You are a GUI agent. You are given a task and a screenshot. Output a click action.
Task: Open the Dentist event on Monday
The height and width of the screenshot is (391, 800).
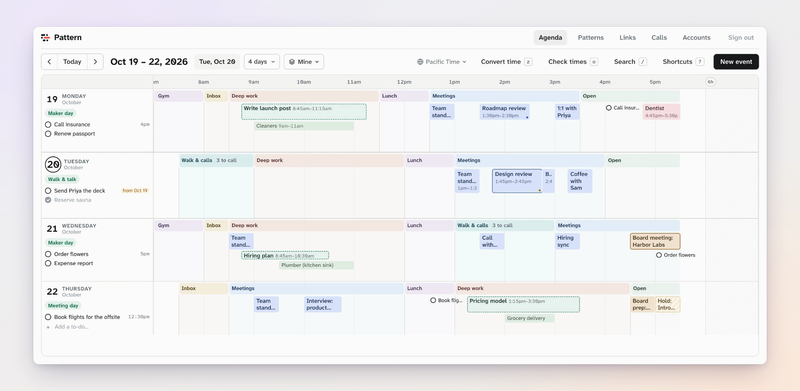[x=661, y=112]
